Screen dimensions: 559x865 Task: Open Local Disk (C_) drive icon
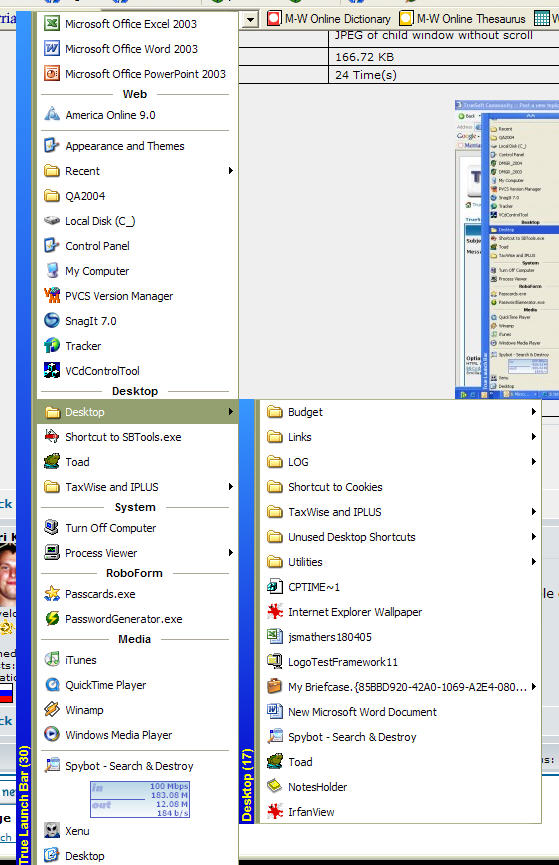click(x=52, y=221)
